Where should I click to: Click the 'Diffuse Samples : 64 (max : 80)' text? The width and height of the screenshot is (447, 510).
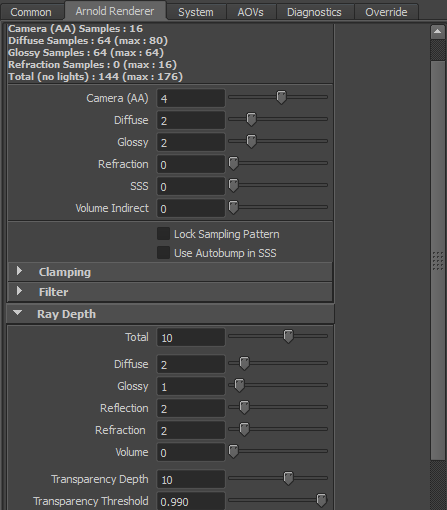tap(88, 41)
